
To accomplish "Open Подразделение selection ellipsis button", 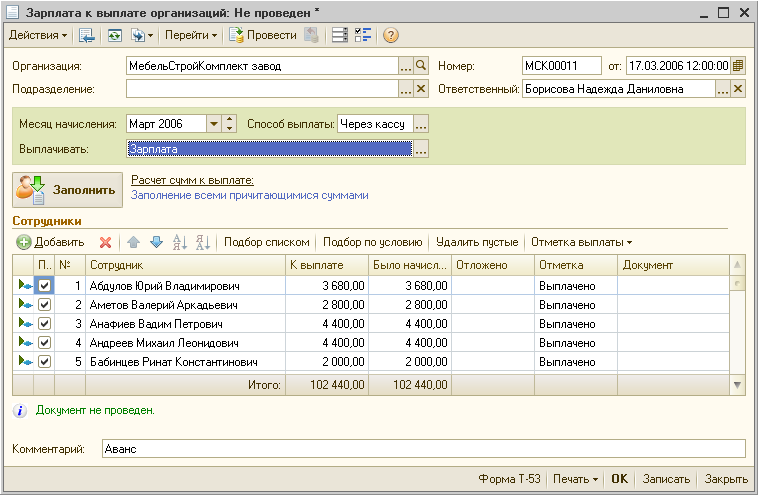I will (x=406, y=89).
